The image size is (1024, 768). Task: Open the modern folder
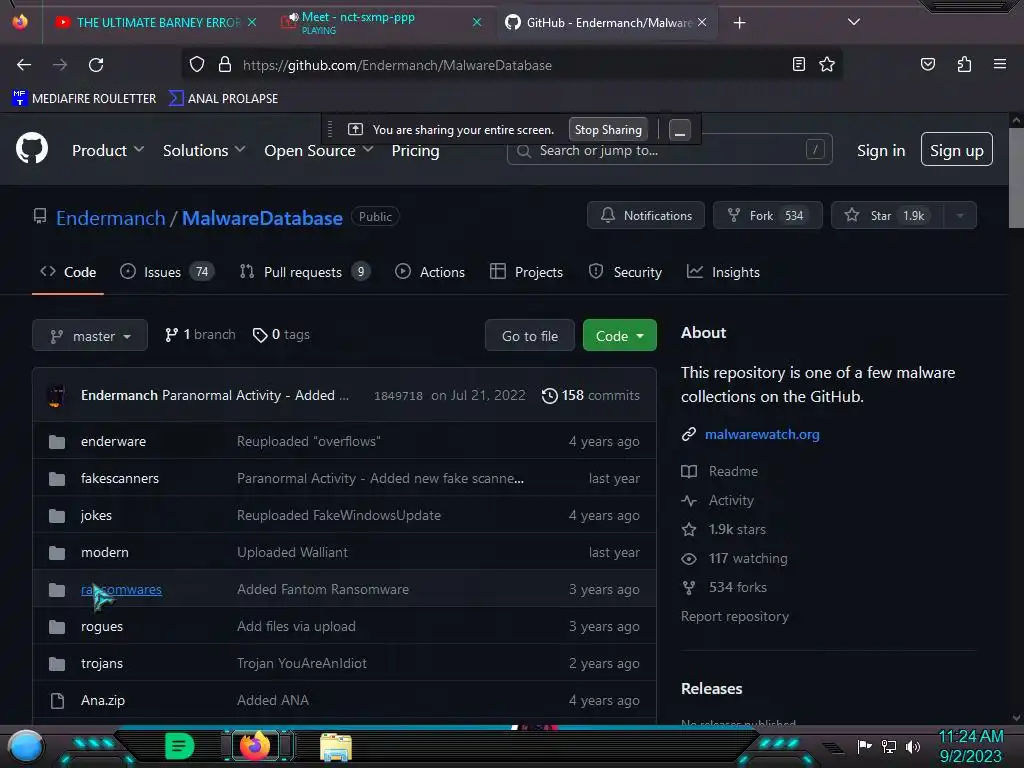(x=105, y=552)
